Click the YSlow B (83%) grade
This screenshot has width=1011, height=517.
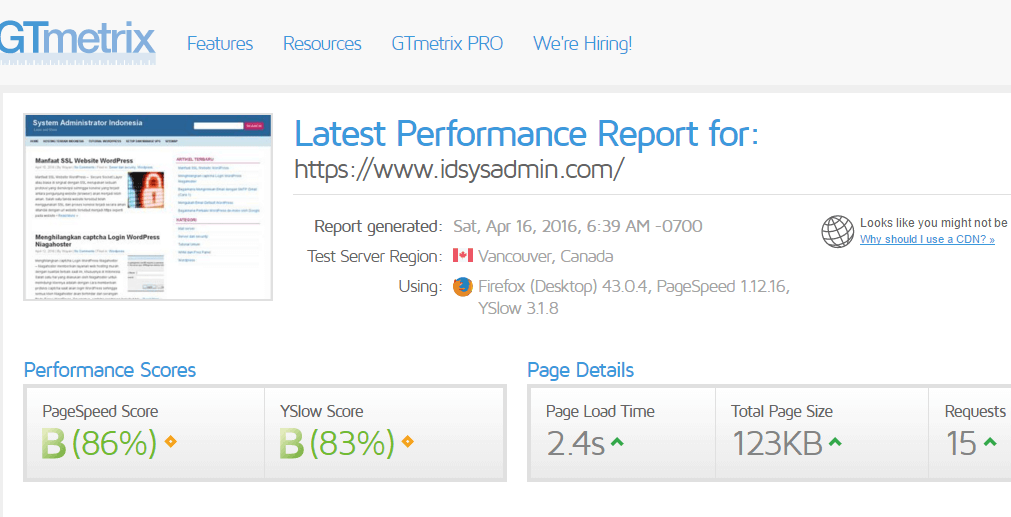(x=337, y=443)
